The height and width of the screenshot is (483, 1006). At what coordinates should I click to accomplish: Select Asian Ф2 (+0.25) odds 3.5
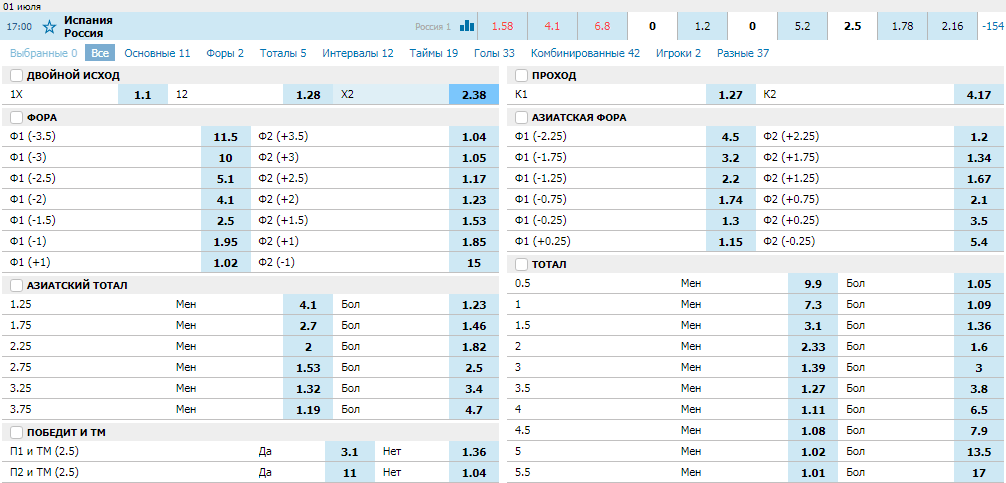tap(979, 221)
